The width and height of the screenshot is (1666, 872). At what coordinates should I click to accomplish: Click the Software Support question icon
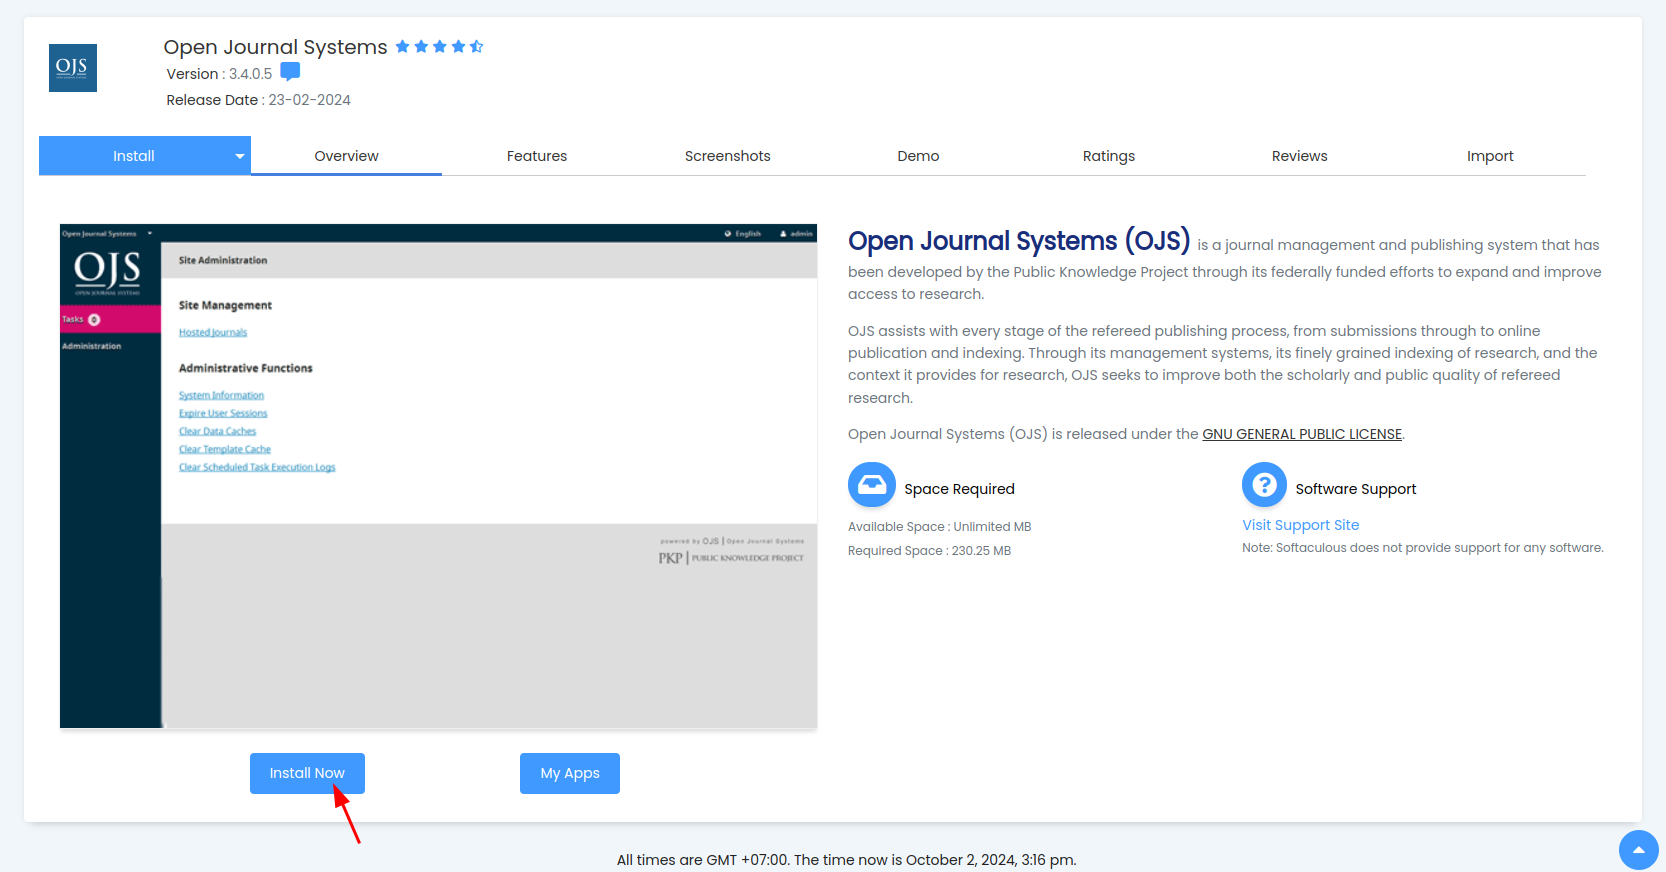(x=1264, y=485)
